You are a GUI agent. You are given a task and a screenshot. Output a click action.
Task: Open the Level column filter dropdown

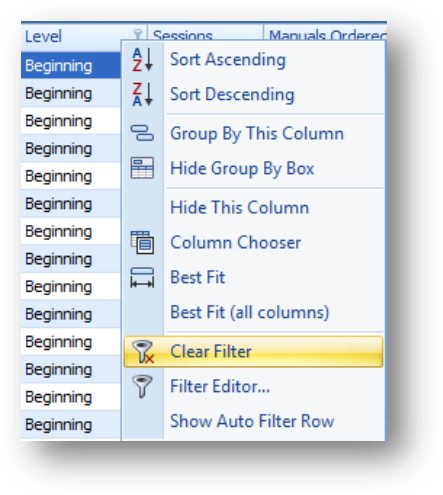[138, 35]
